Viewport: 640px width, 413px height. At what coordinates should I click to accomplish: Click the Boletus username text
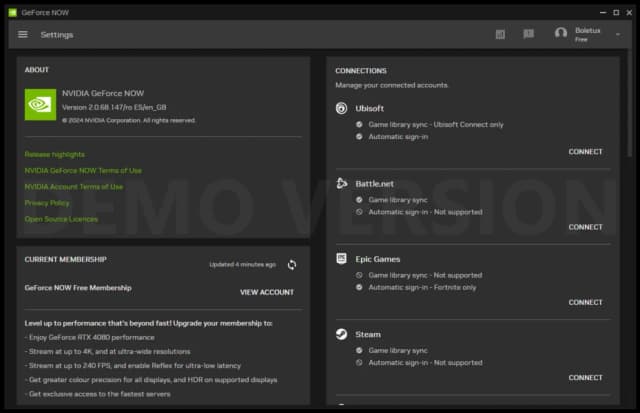click(x=588, y=30)
